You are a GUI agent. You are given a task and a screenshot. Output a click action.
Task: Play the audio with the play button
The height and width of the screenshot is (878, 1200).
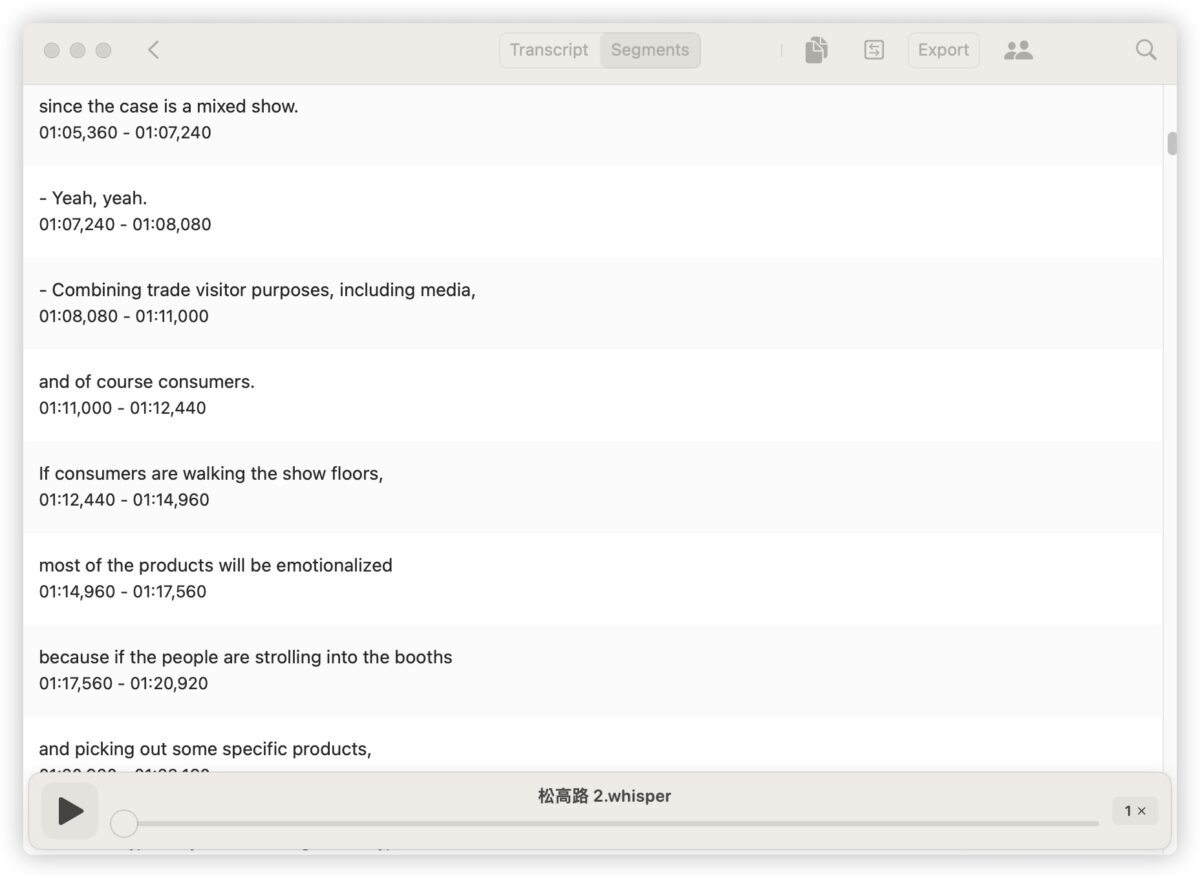(70, 811)
